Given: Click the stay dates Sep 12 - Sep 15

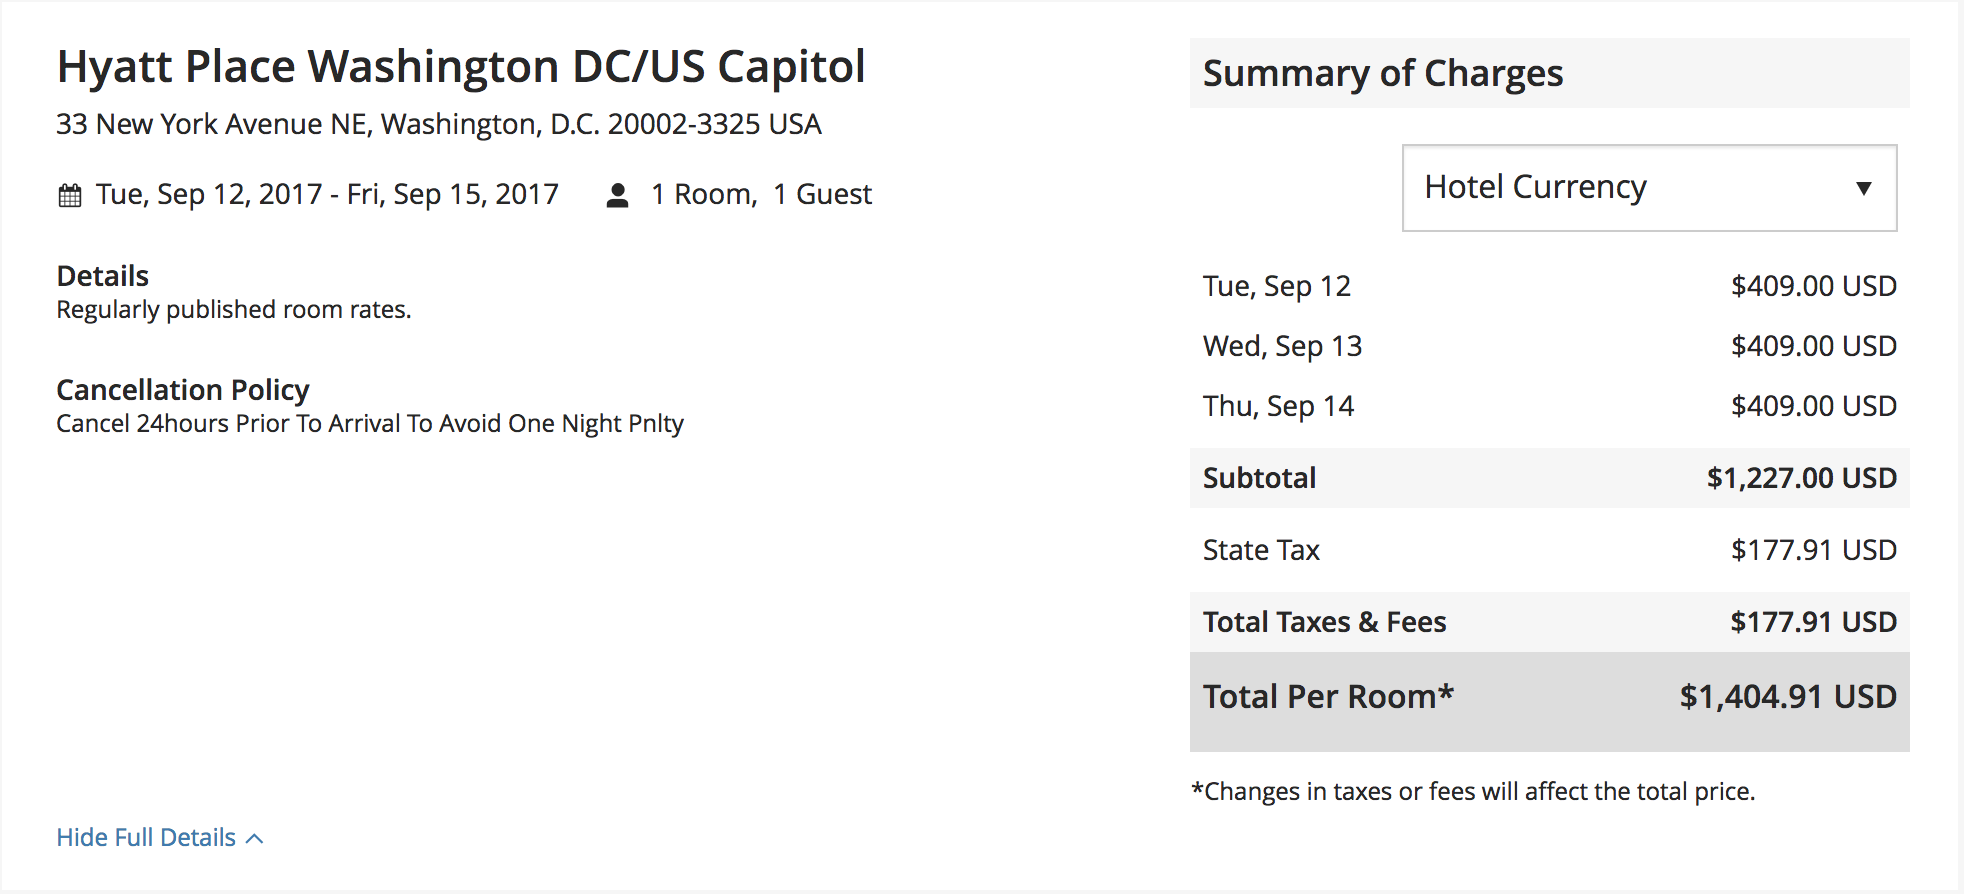Looking at the screenshot, I should pyautogui.click(x=327, y=194).
